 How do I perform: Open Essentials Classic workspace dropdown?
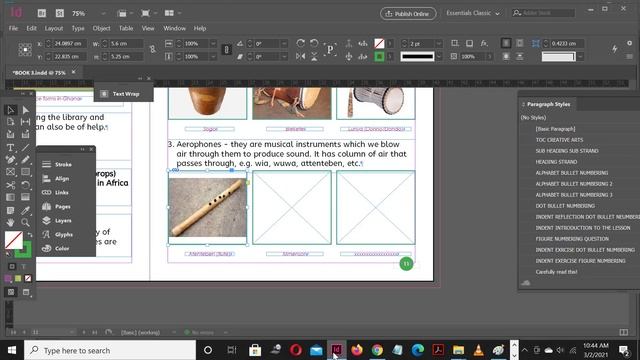pos(473,13)
